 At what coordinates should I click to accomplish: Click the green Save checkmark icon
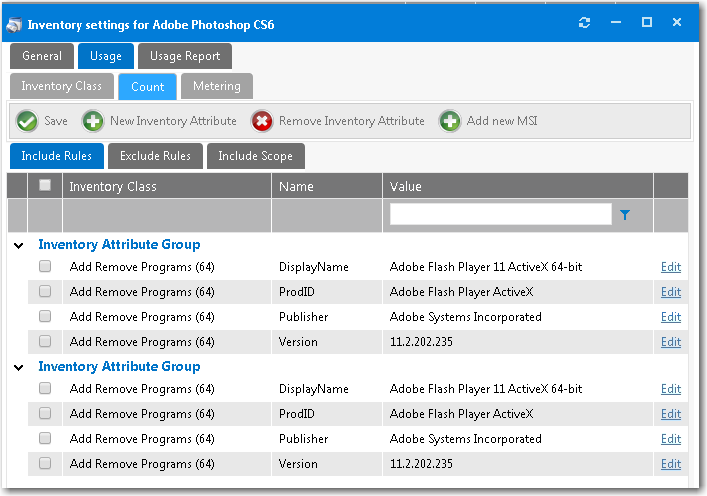coord(27,121)
